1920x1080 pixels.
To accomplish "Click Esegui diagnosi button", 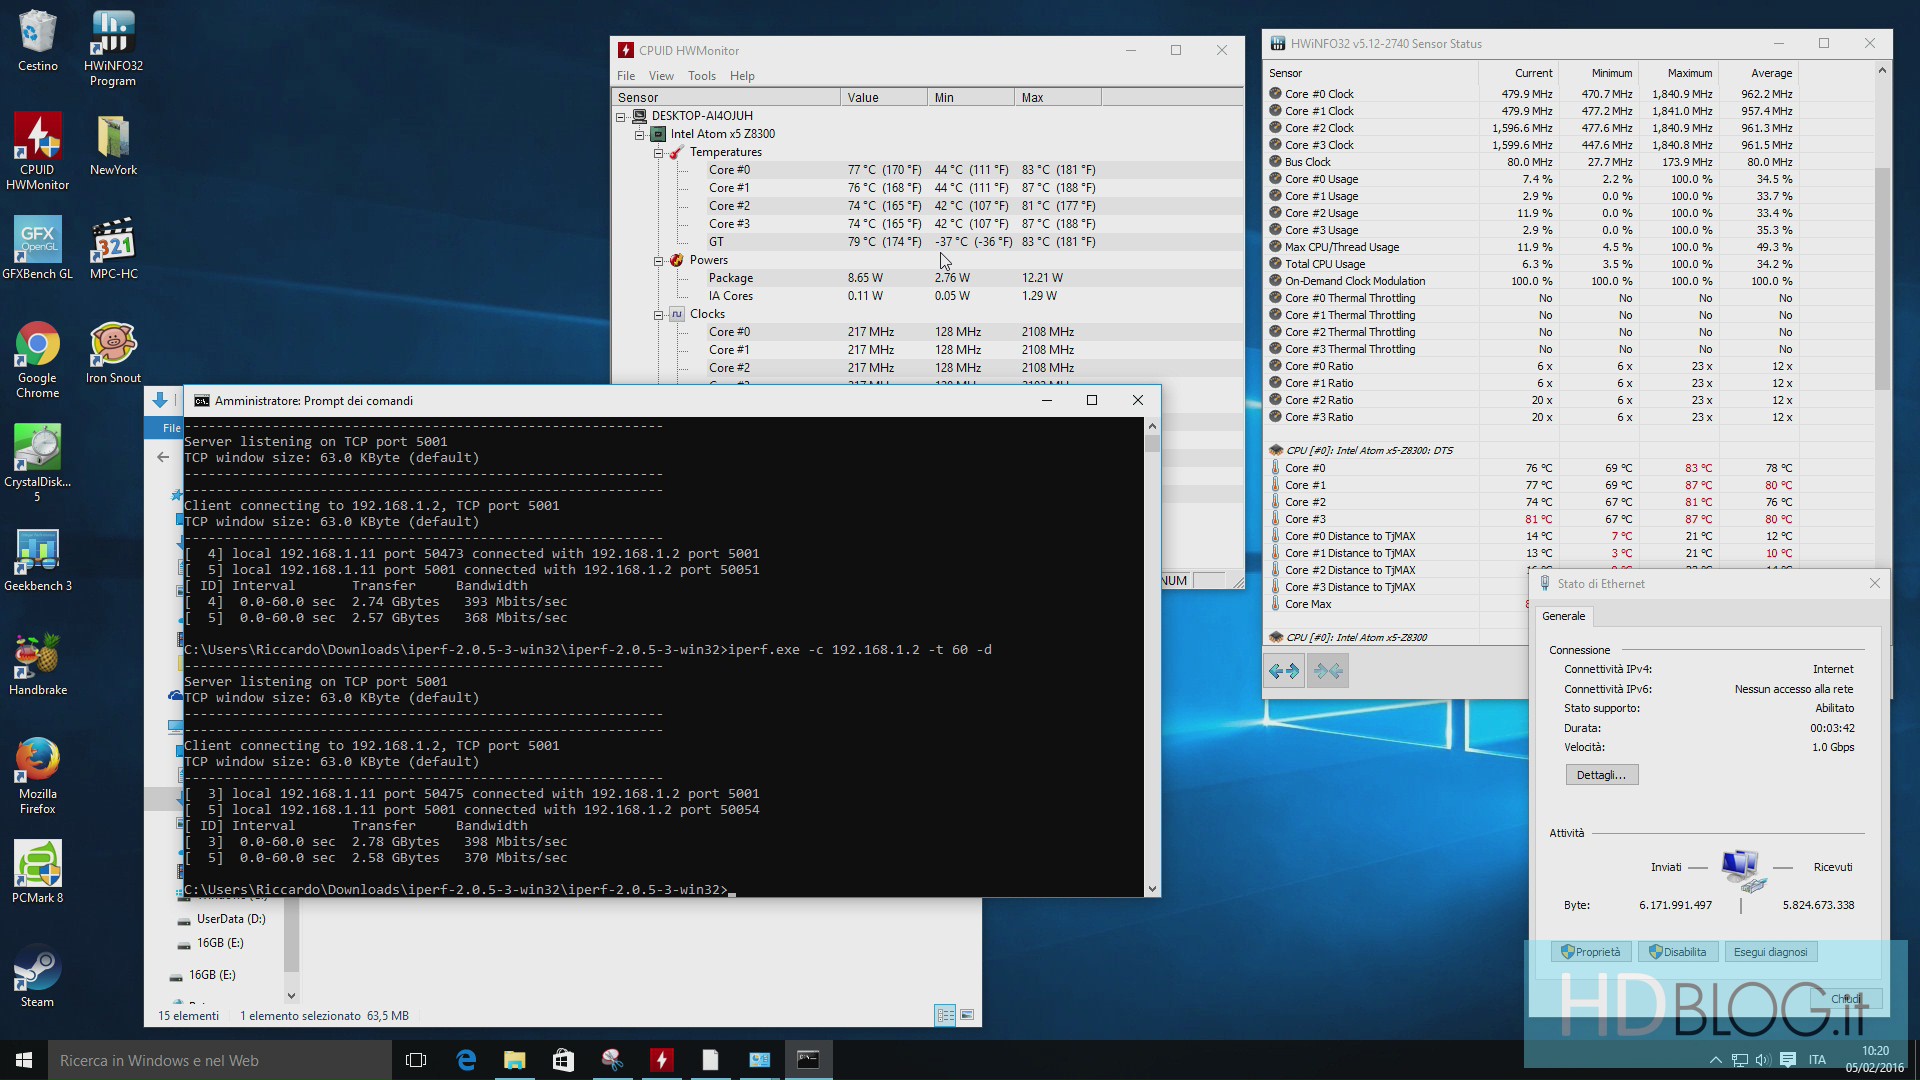I will click(1770, 952).
